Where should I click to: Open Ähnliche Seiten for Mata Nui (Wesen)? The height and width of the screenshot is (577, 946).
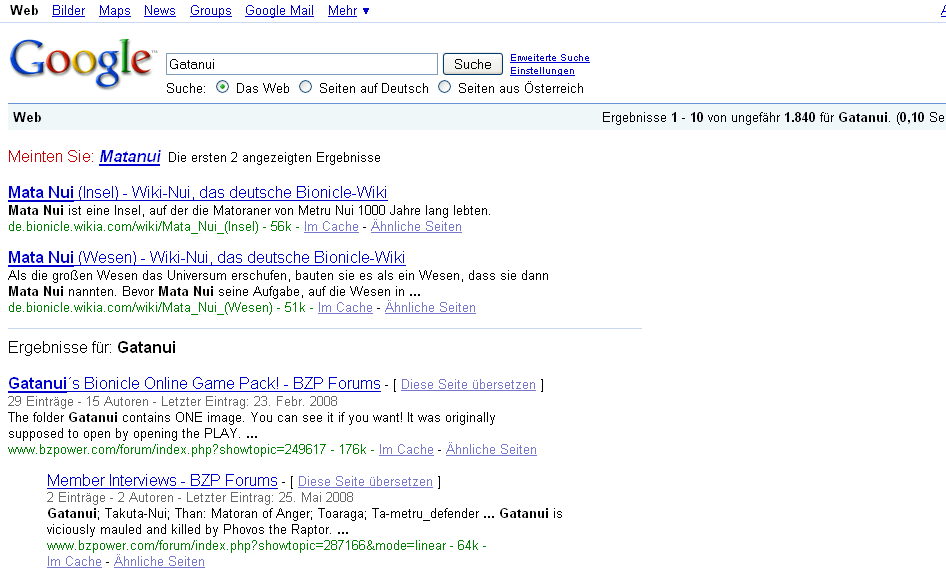point(430,308)
